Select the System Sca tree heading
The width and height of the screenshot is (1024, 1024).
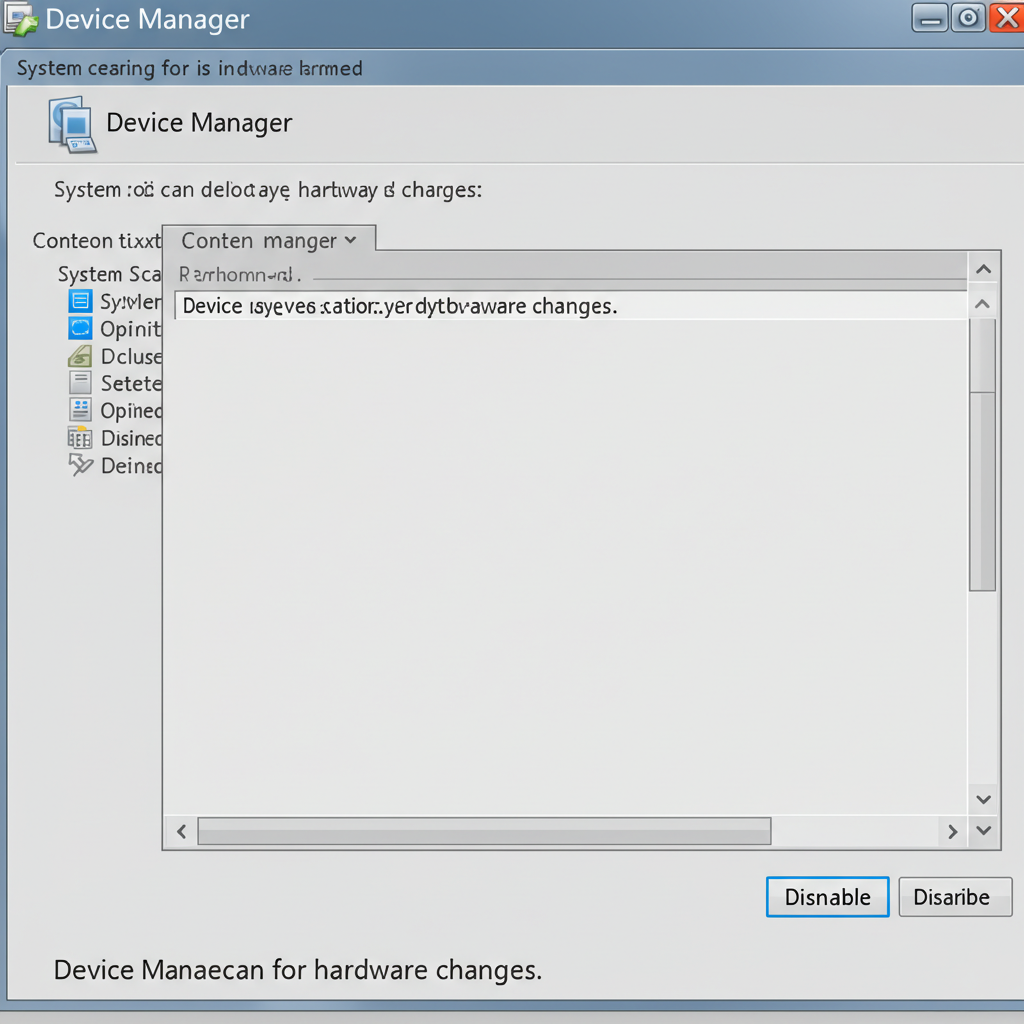tap(109, 274)
